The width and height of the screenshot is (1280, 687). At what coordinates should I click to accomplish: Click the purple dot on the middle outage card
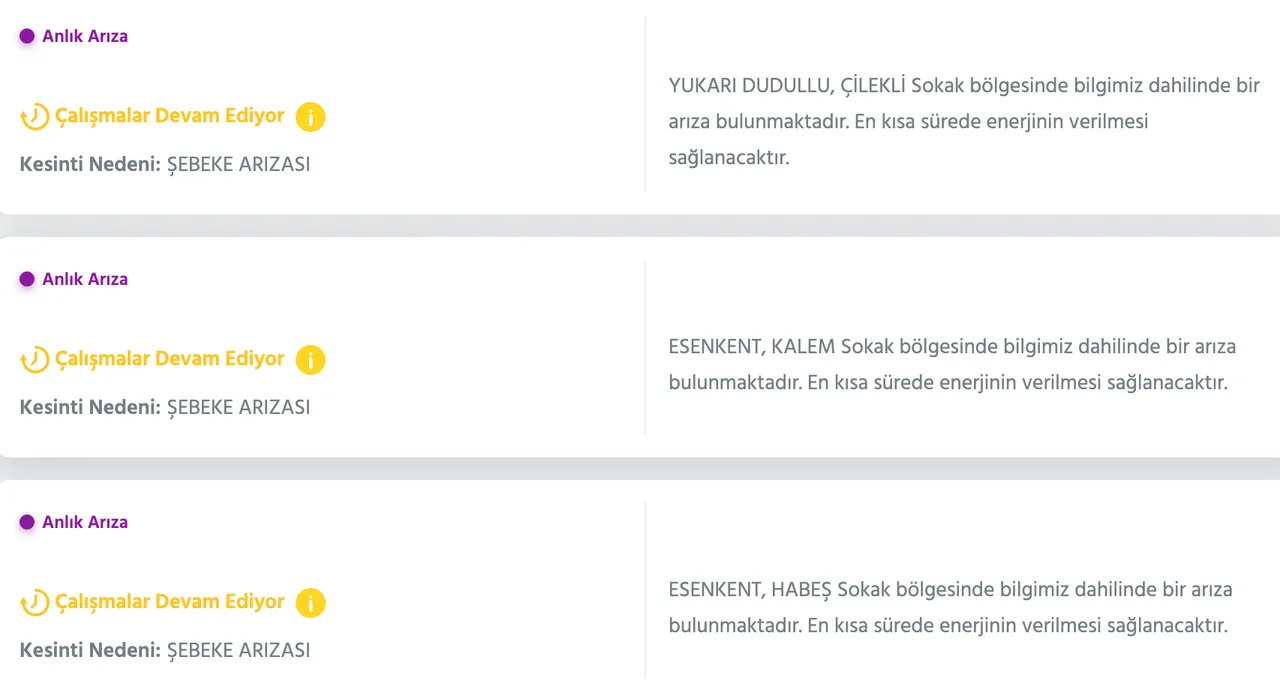pos(24,278)
